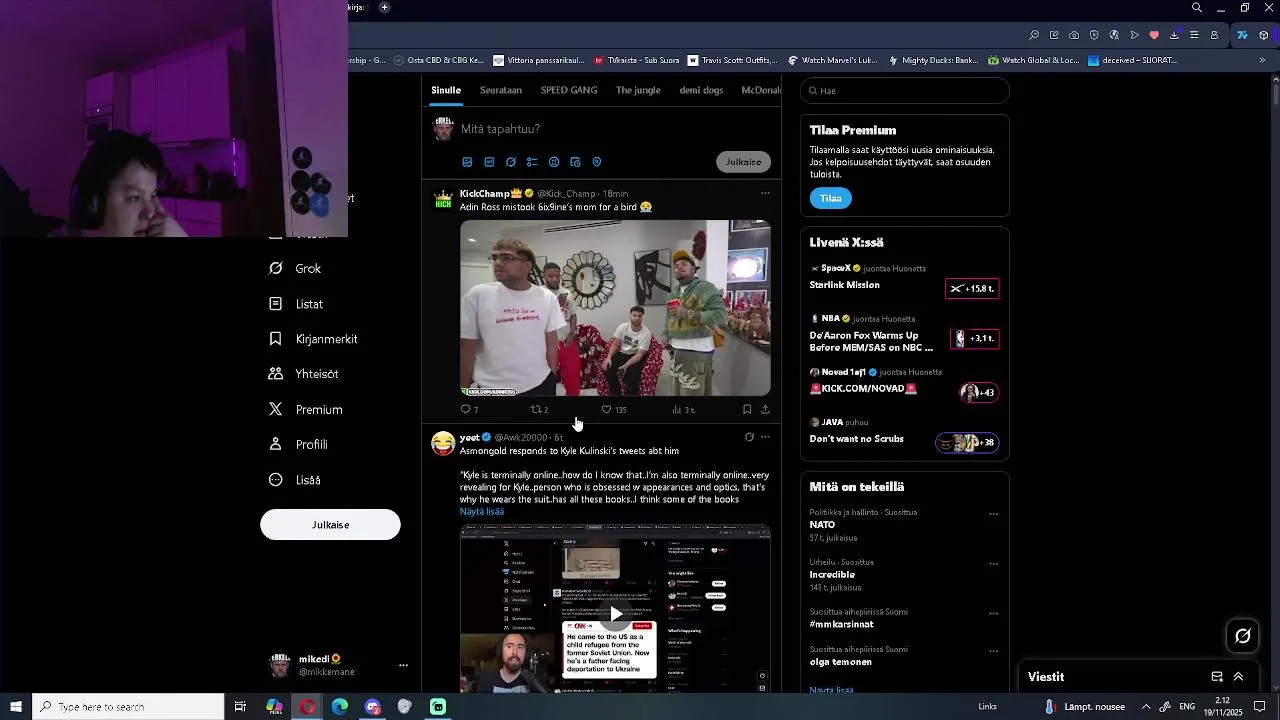1280x720 pixels.
Task: Expand yeet's post with Näytä lisää
Action: [482, 511]
